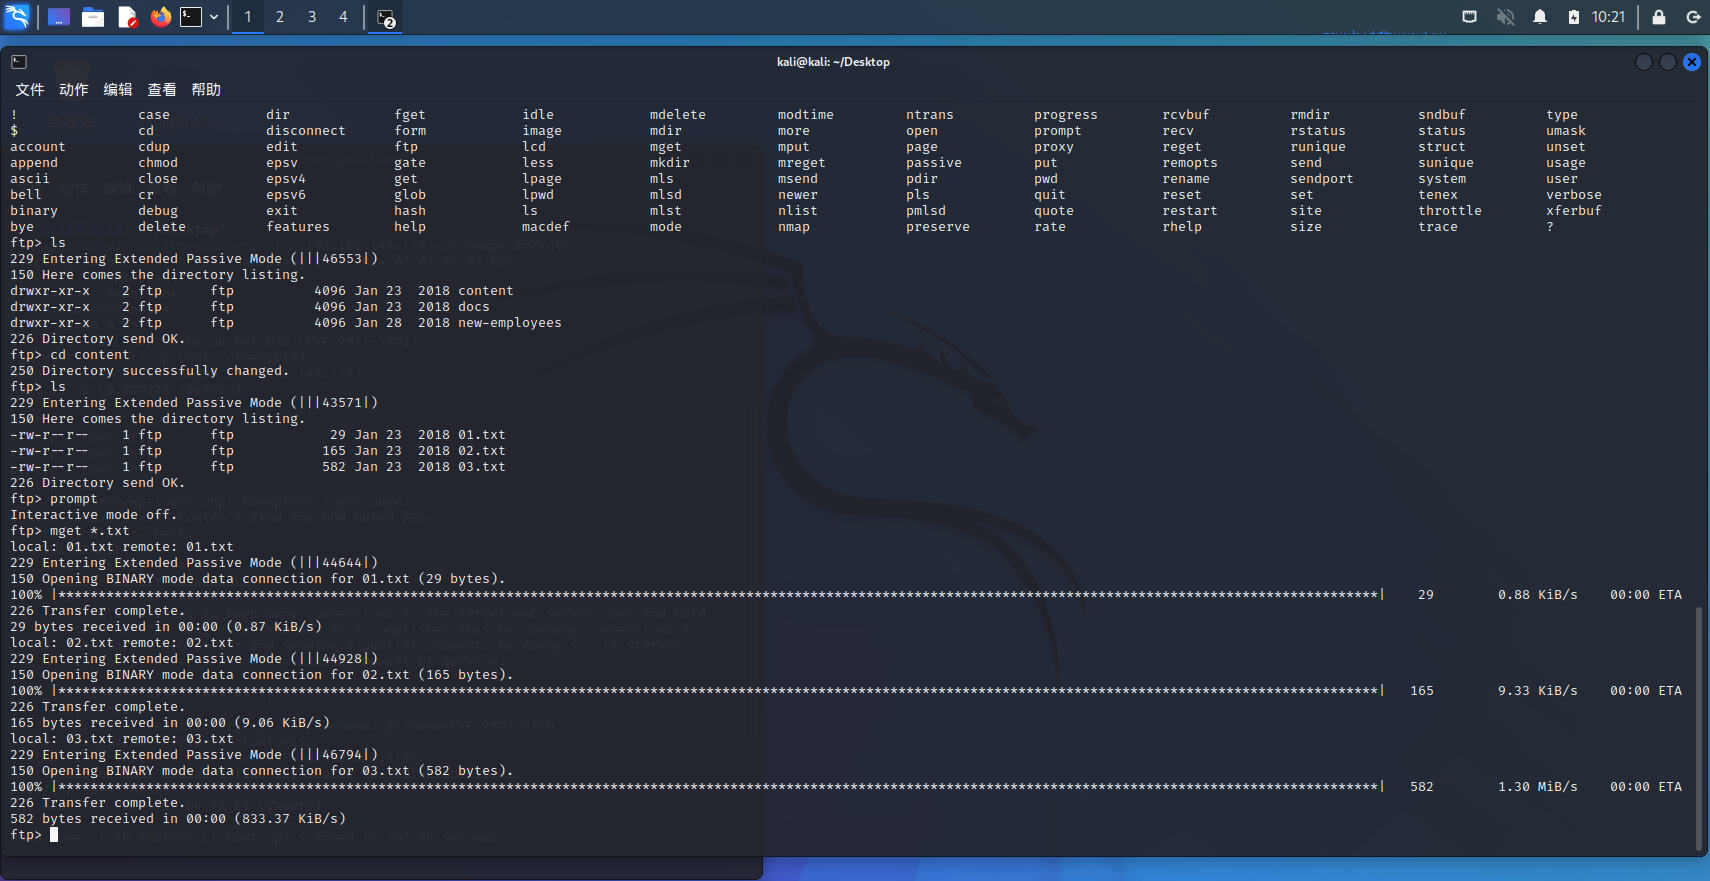Click the 'sendport' command in help list

click(x=1322, y=179)
